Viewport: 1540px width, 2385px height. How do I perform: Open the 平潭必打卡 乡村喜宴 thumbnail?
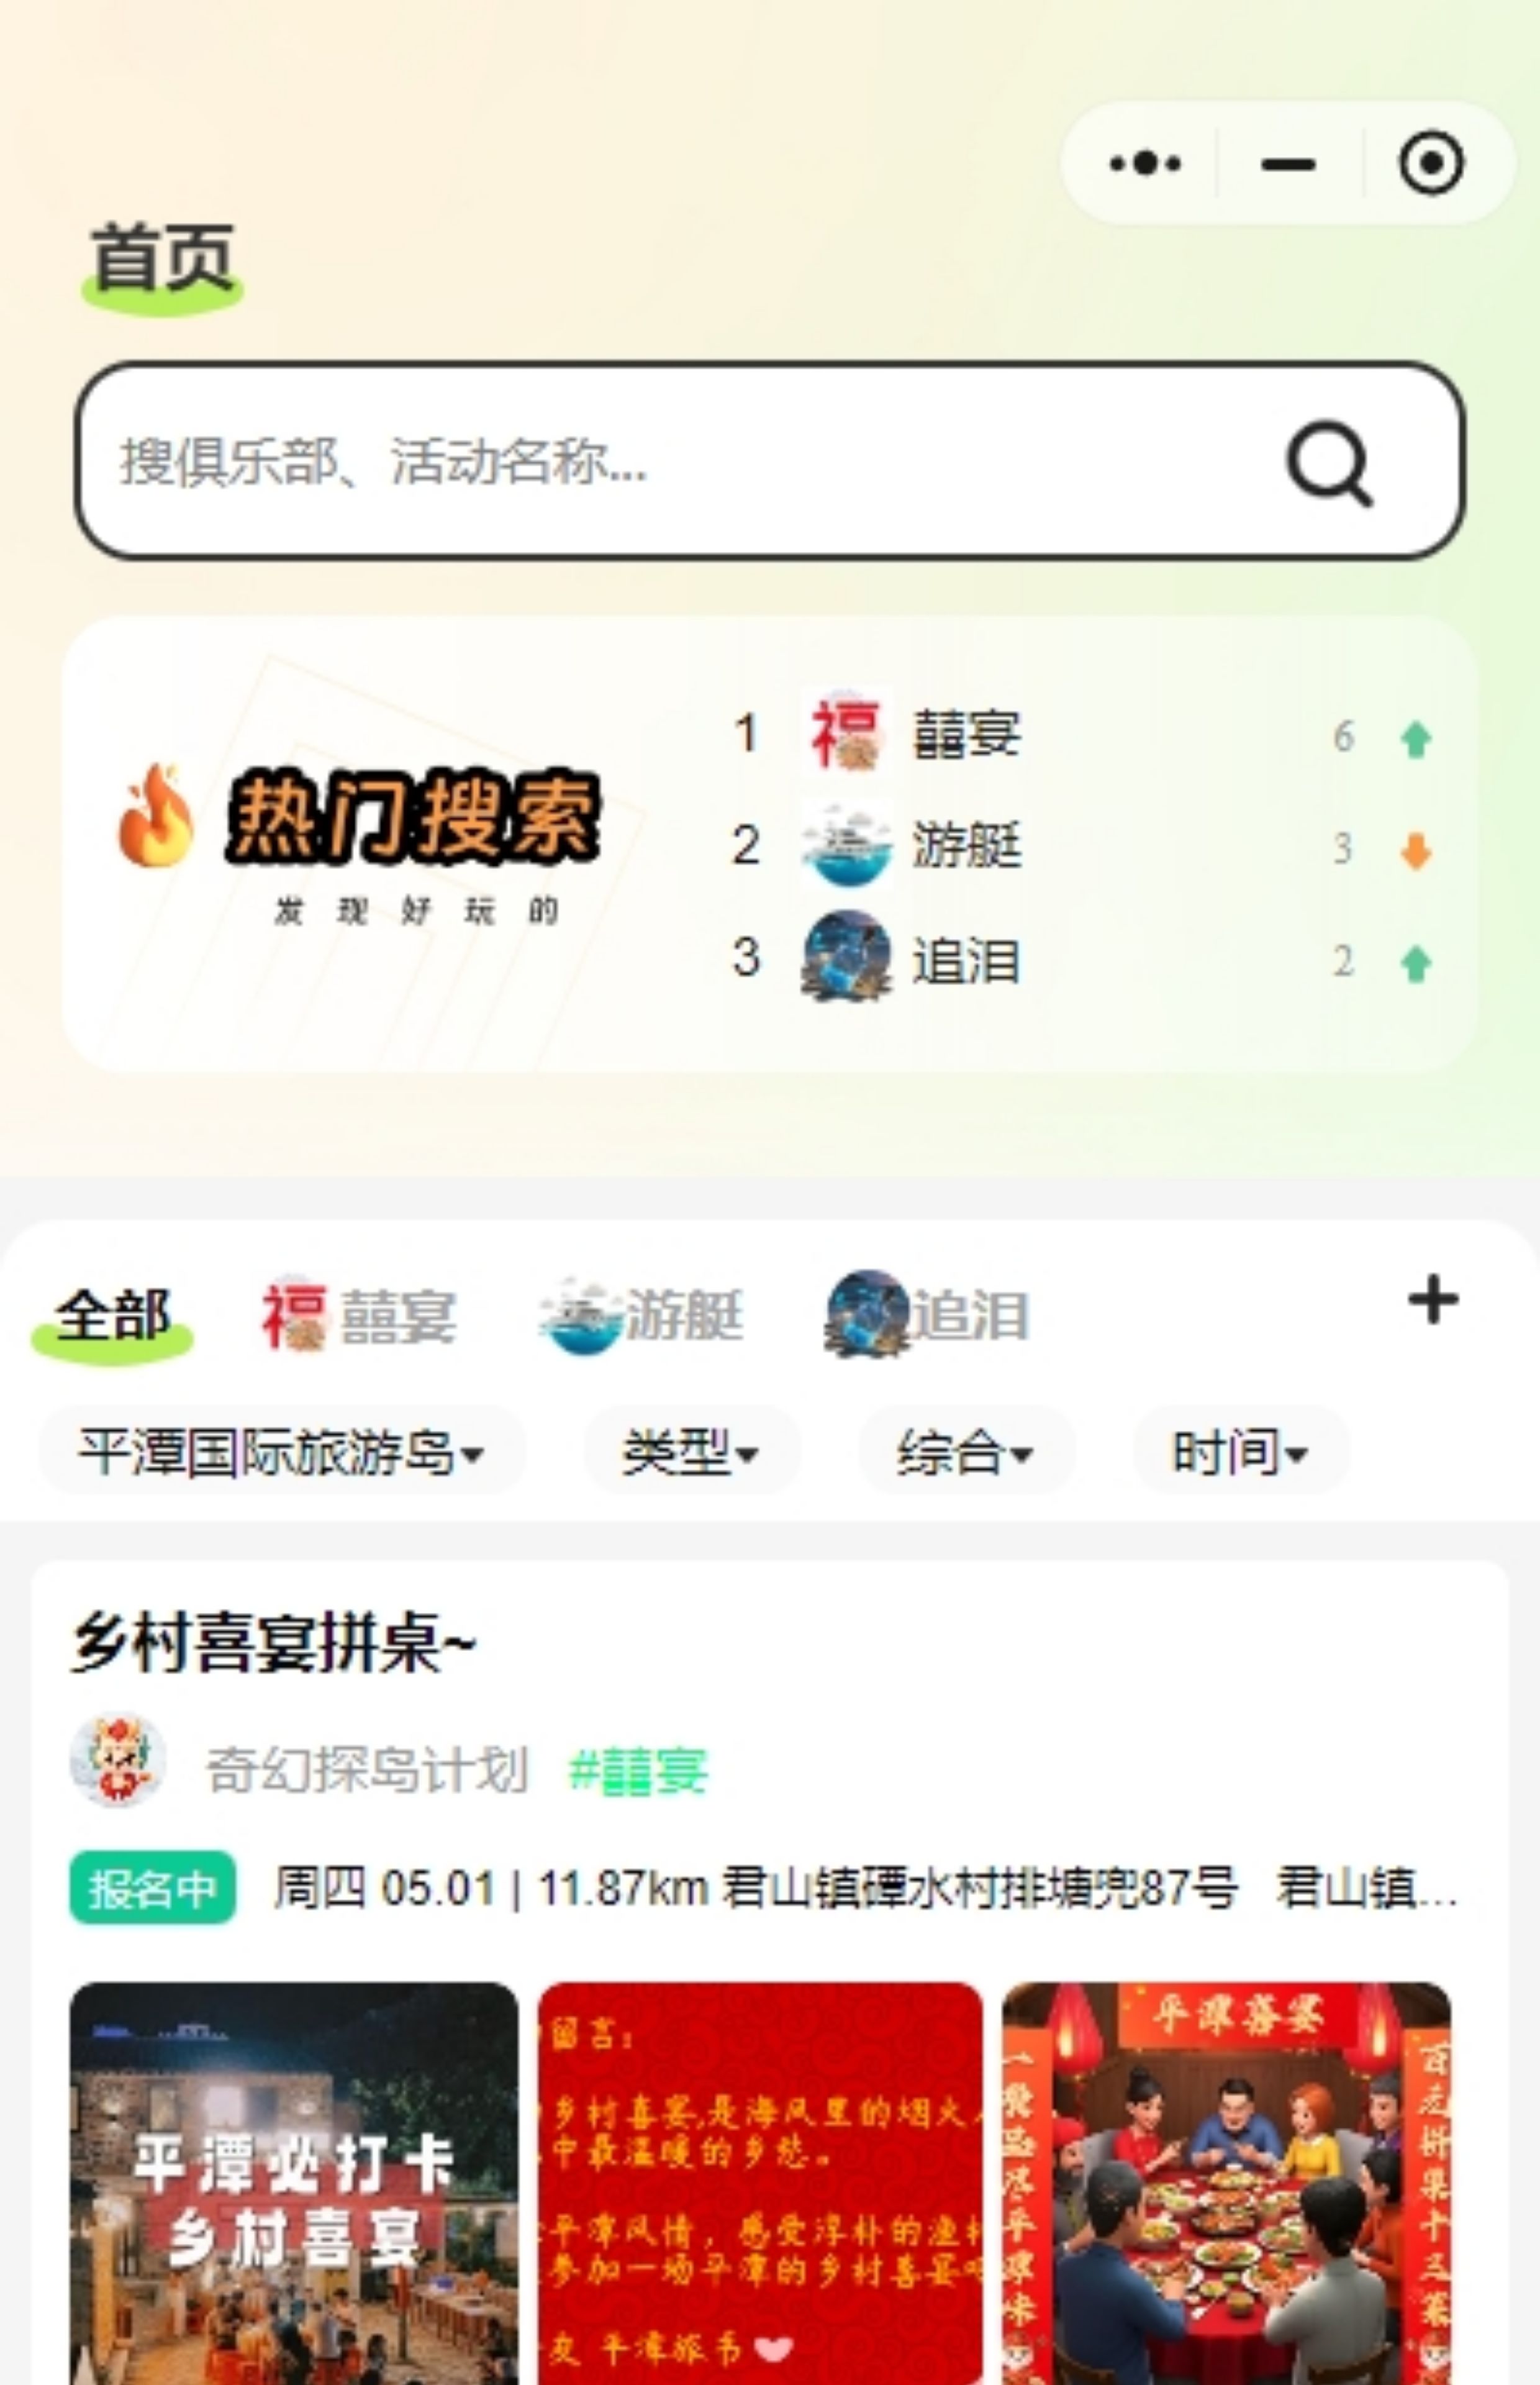coord(294,2183)
